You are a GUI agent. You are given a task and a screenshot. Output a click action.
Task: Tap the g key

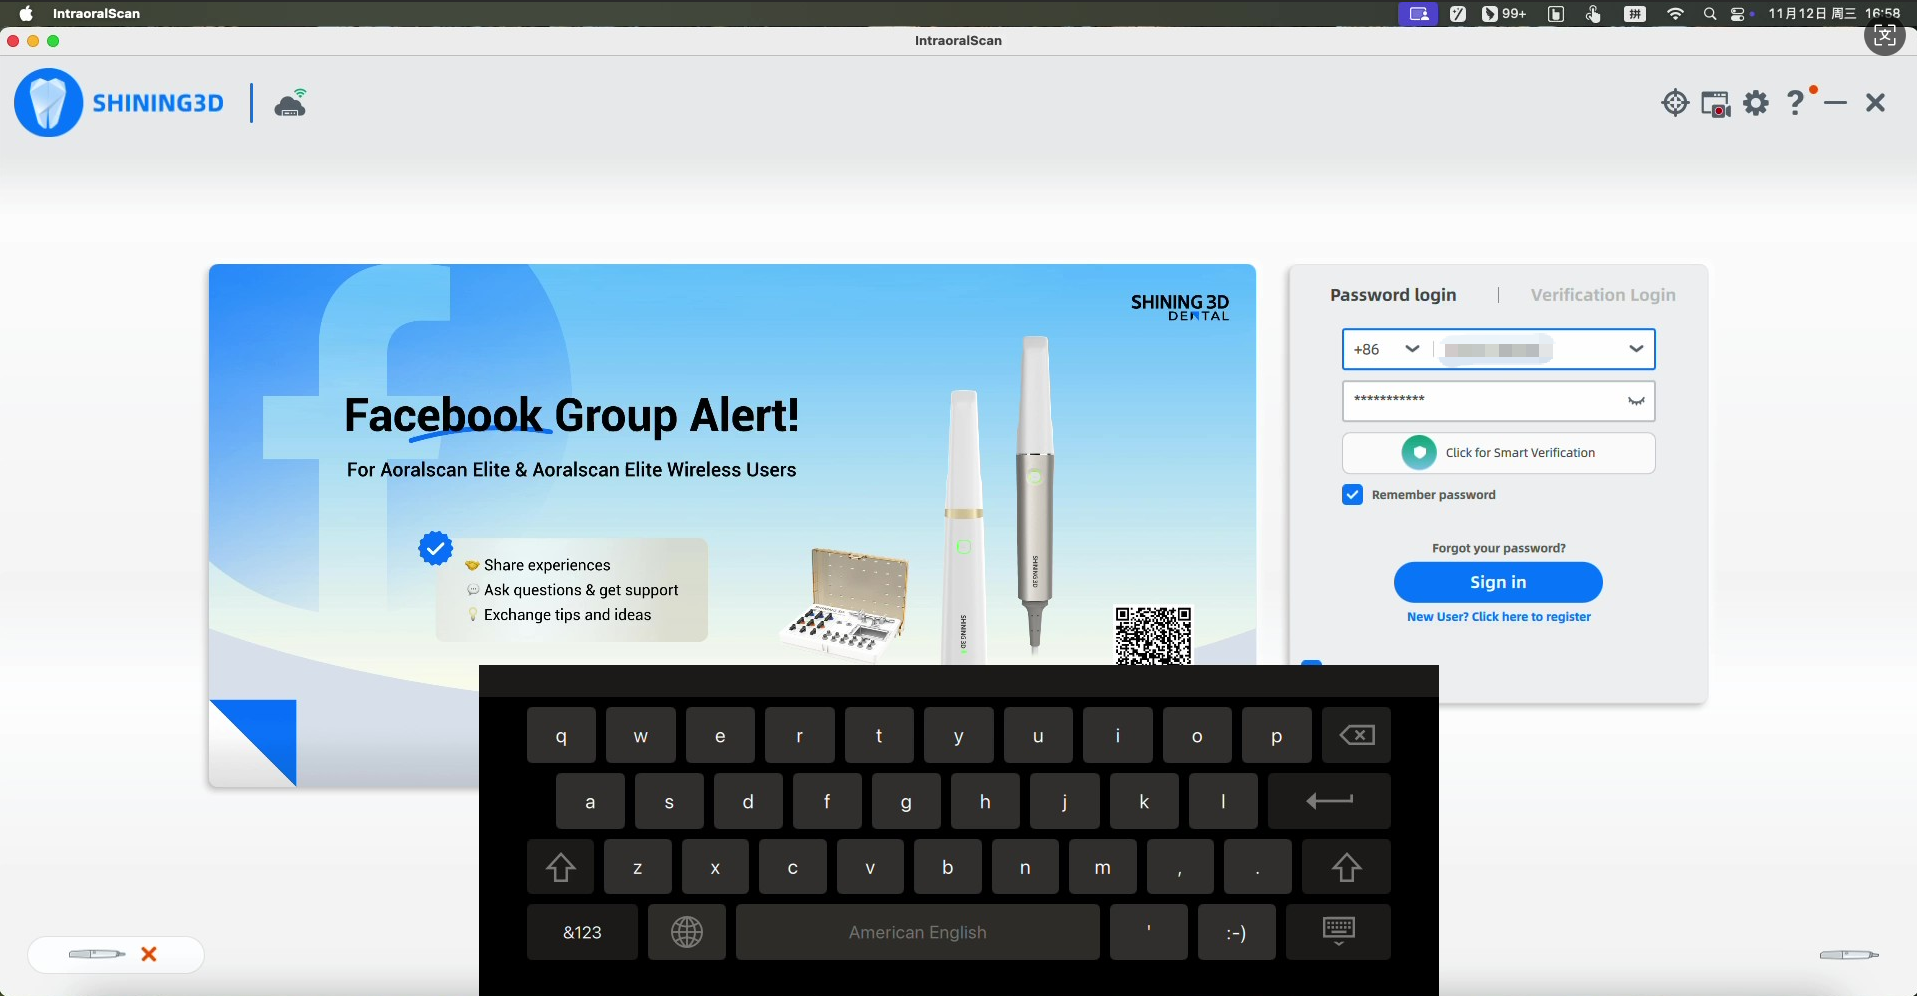[906, 801]
